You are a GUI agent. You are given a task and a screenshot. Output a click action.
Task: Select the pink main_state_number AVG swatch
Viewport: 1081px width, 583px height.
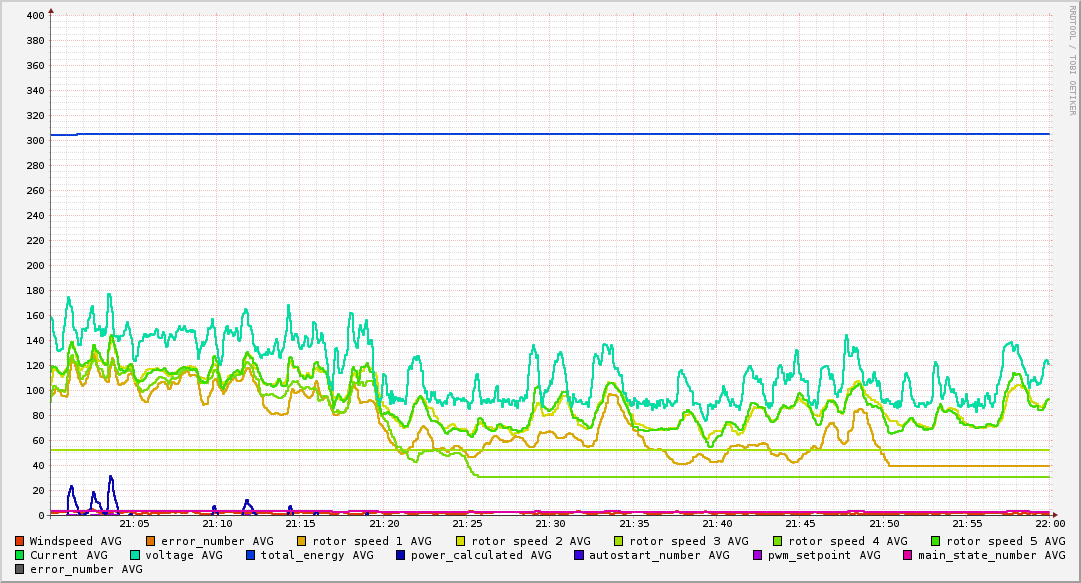click(909, 555)
